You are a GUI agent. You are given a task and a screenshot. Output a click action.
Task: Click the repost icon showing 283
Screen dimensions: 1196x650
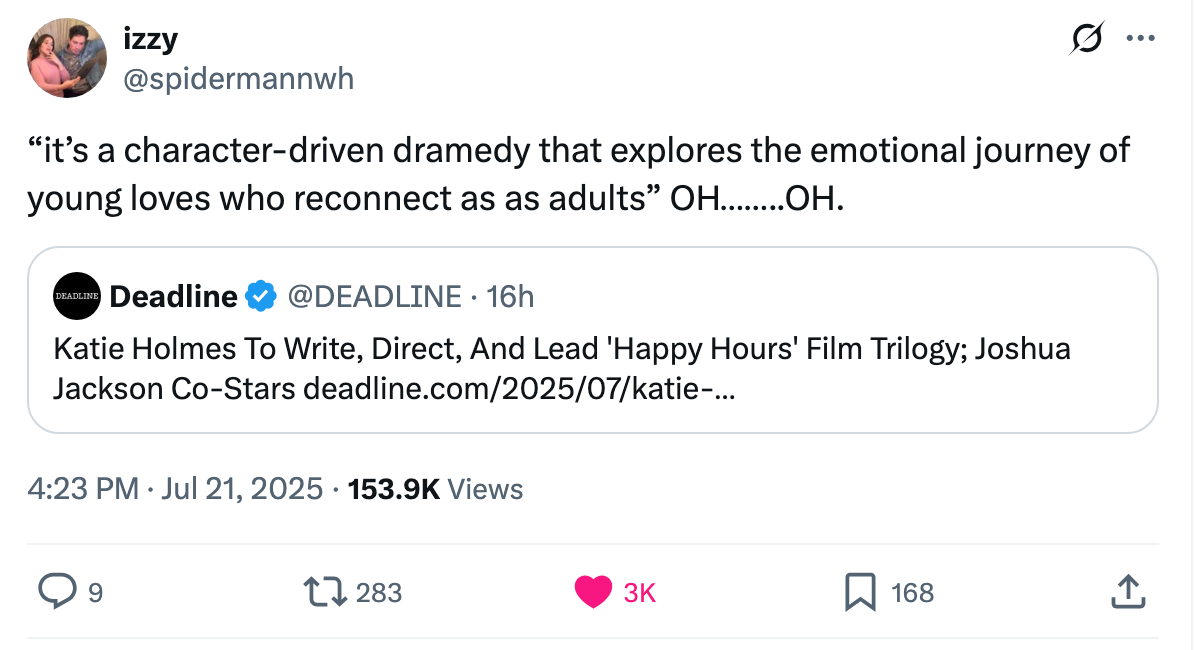pyautogui.click(x=324, y=592)
